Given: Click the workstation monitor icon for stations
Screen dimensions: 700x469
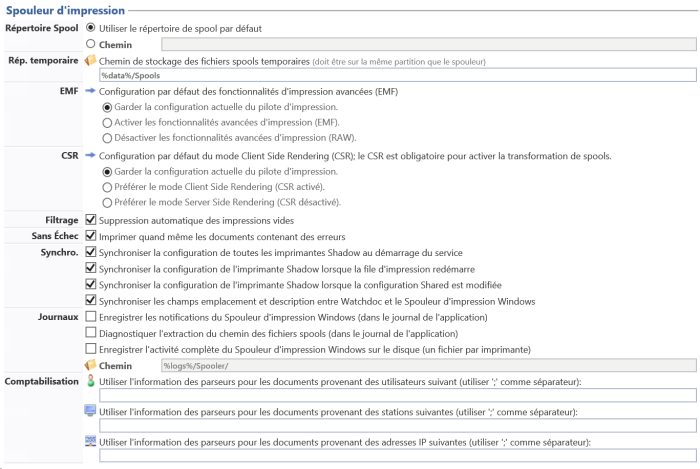Looking at the screenshot, I should click(91, 412).
